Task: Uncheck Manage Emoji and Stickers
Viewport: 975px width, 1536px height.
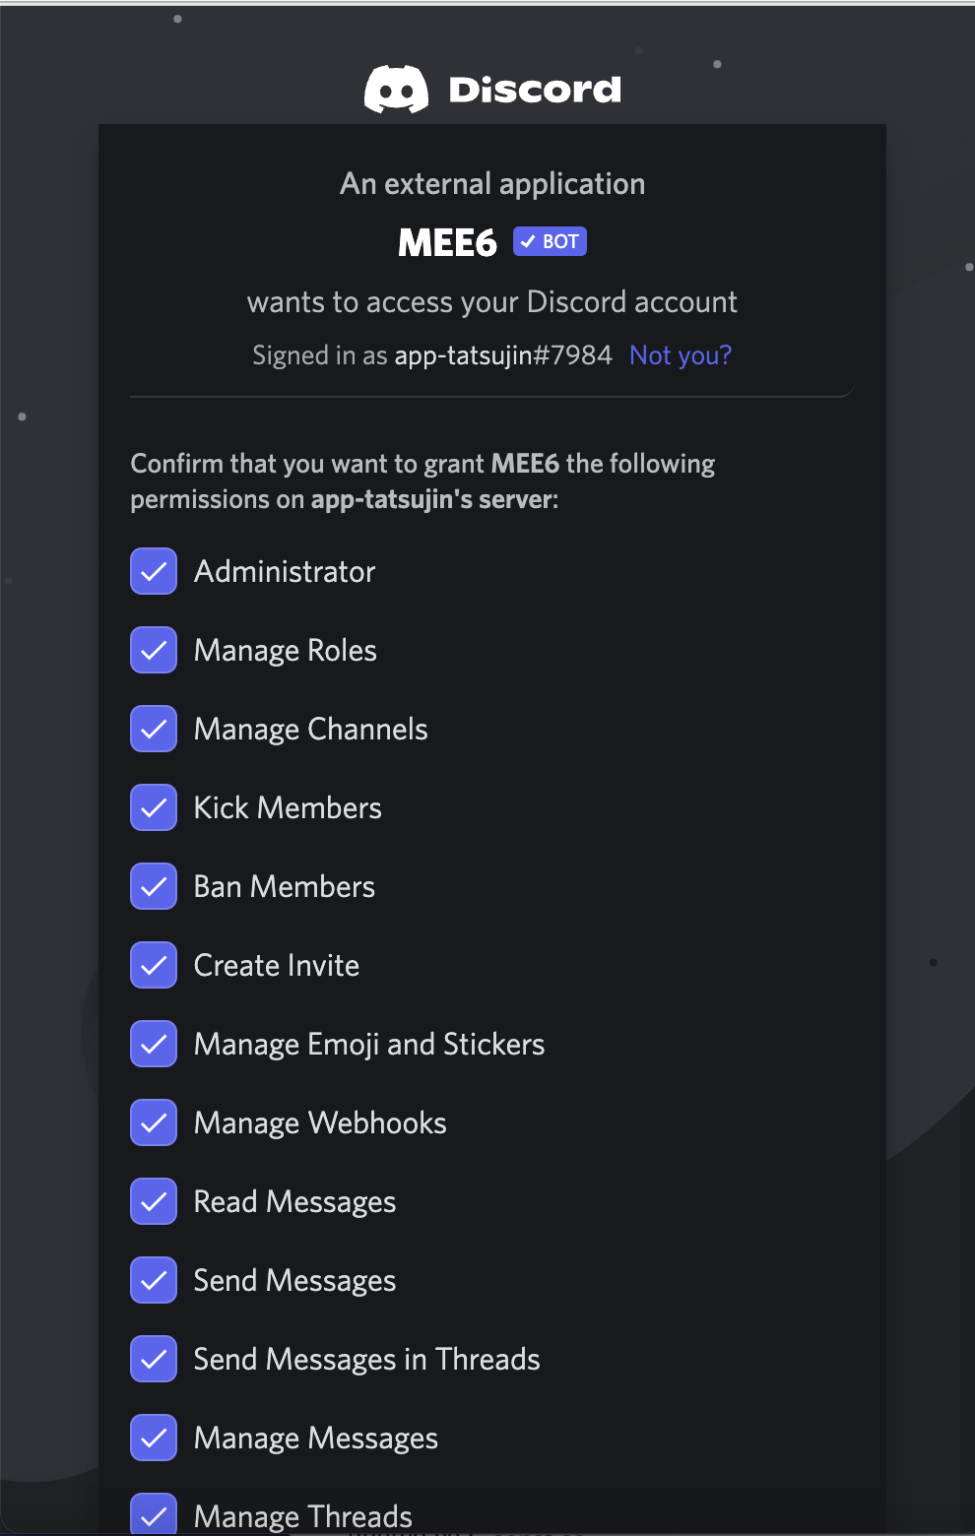Action: pyautogui.click(x=154, y=1044)
